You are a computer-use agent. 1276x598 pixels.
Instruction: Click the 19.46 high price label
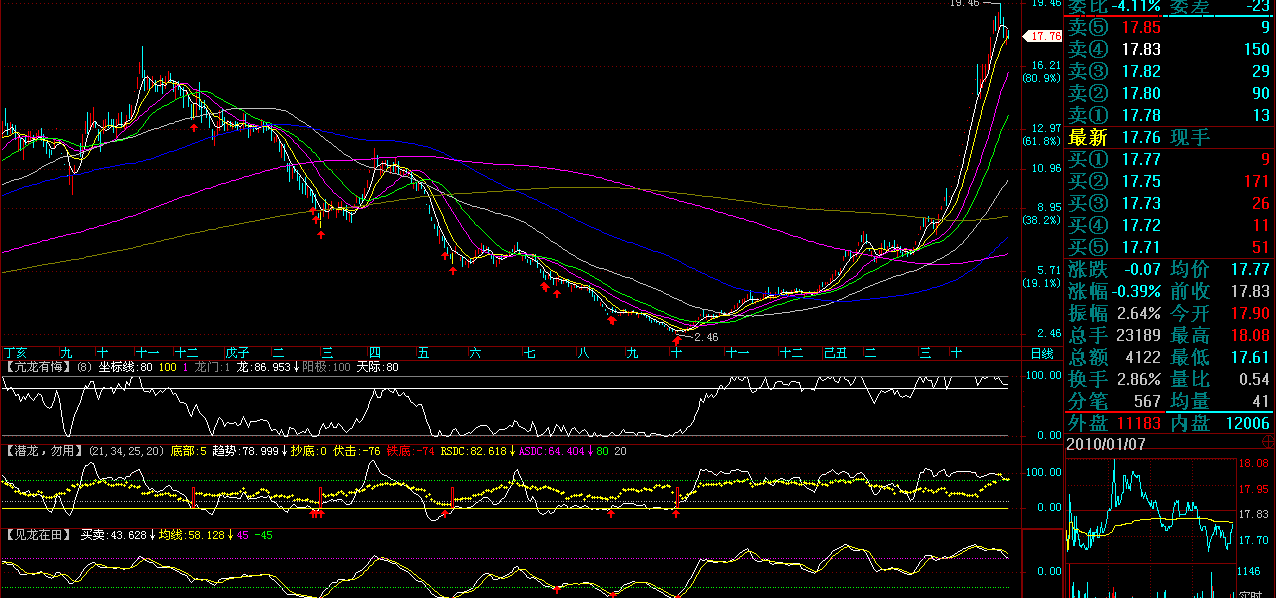(x=965, y=4)
